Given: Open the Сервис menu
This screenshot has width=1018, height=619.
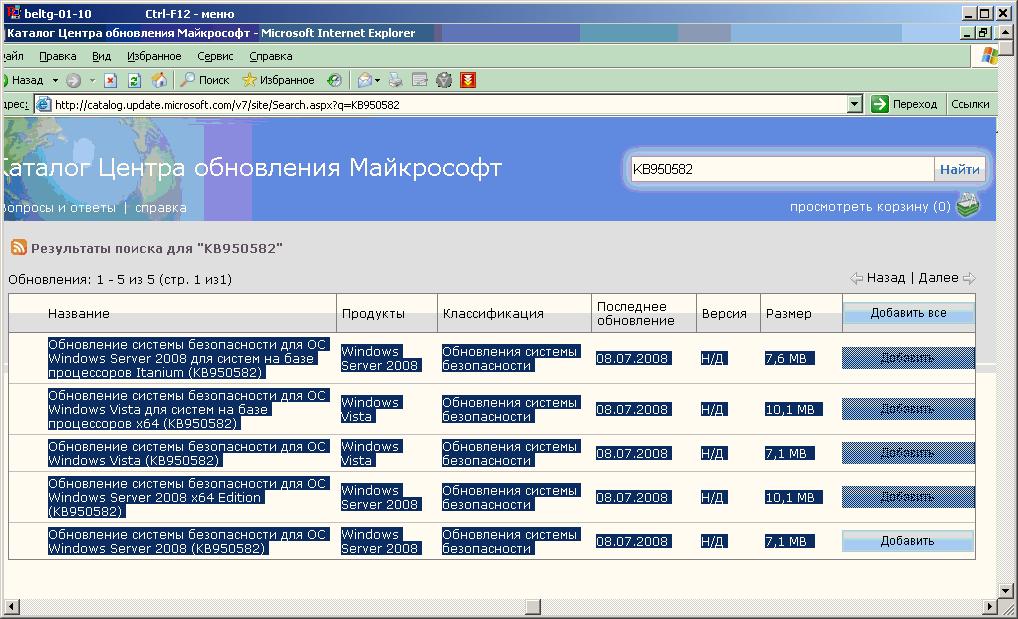Looking at the screenshot, I should (215, 57).
